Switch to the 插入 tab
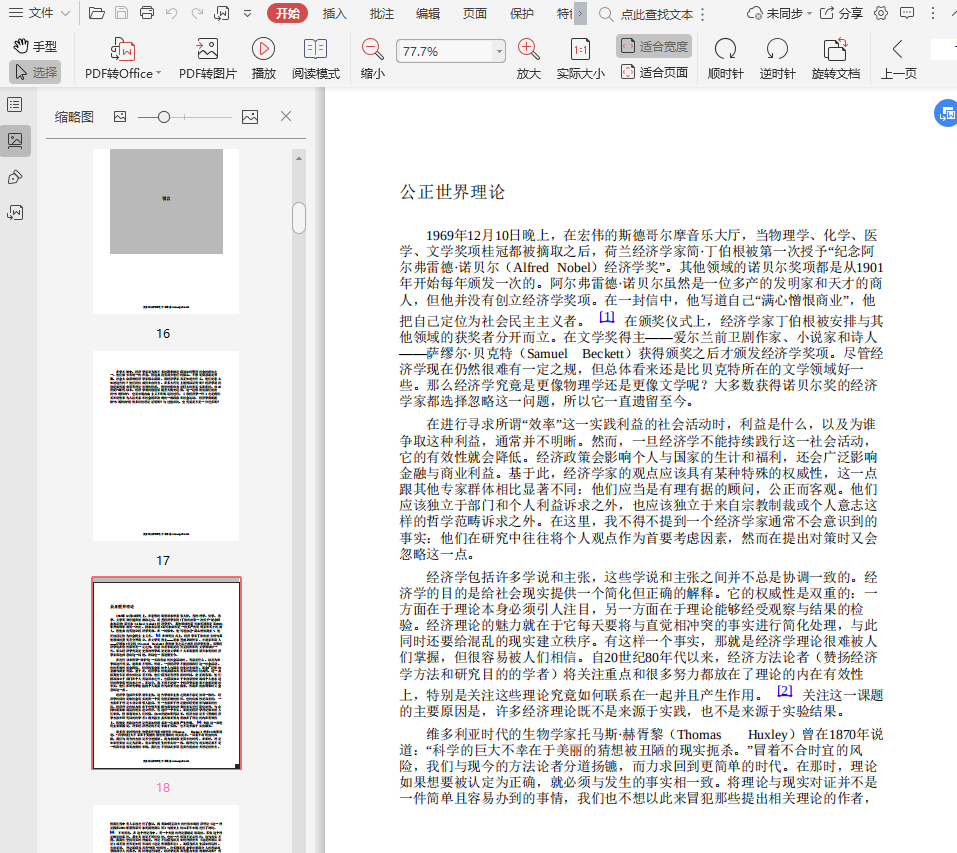This screenshot has height=853, width=957. point(335,13)
